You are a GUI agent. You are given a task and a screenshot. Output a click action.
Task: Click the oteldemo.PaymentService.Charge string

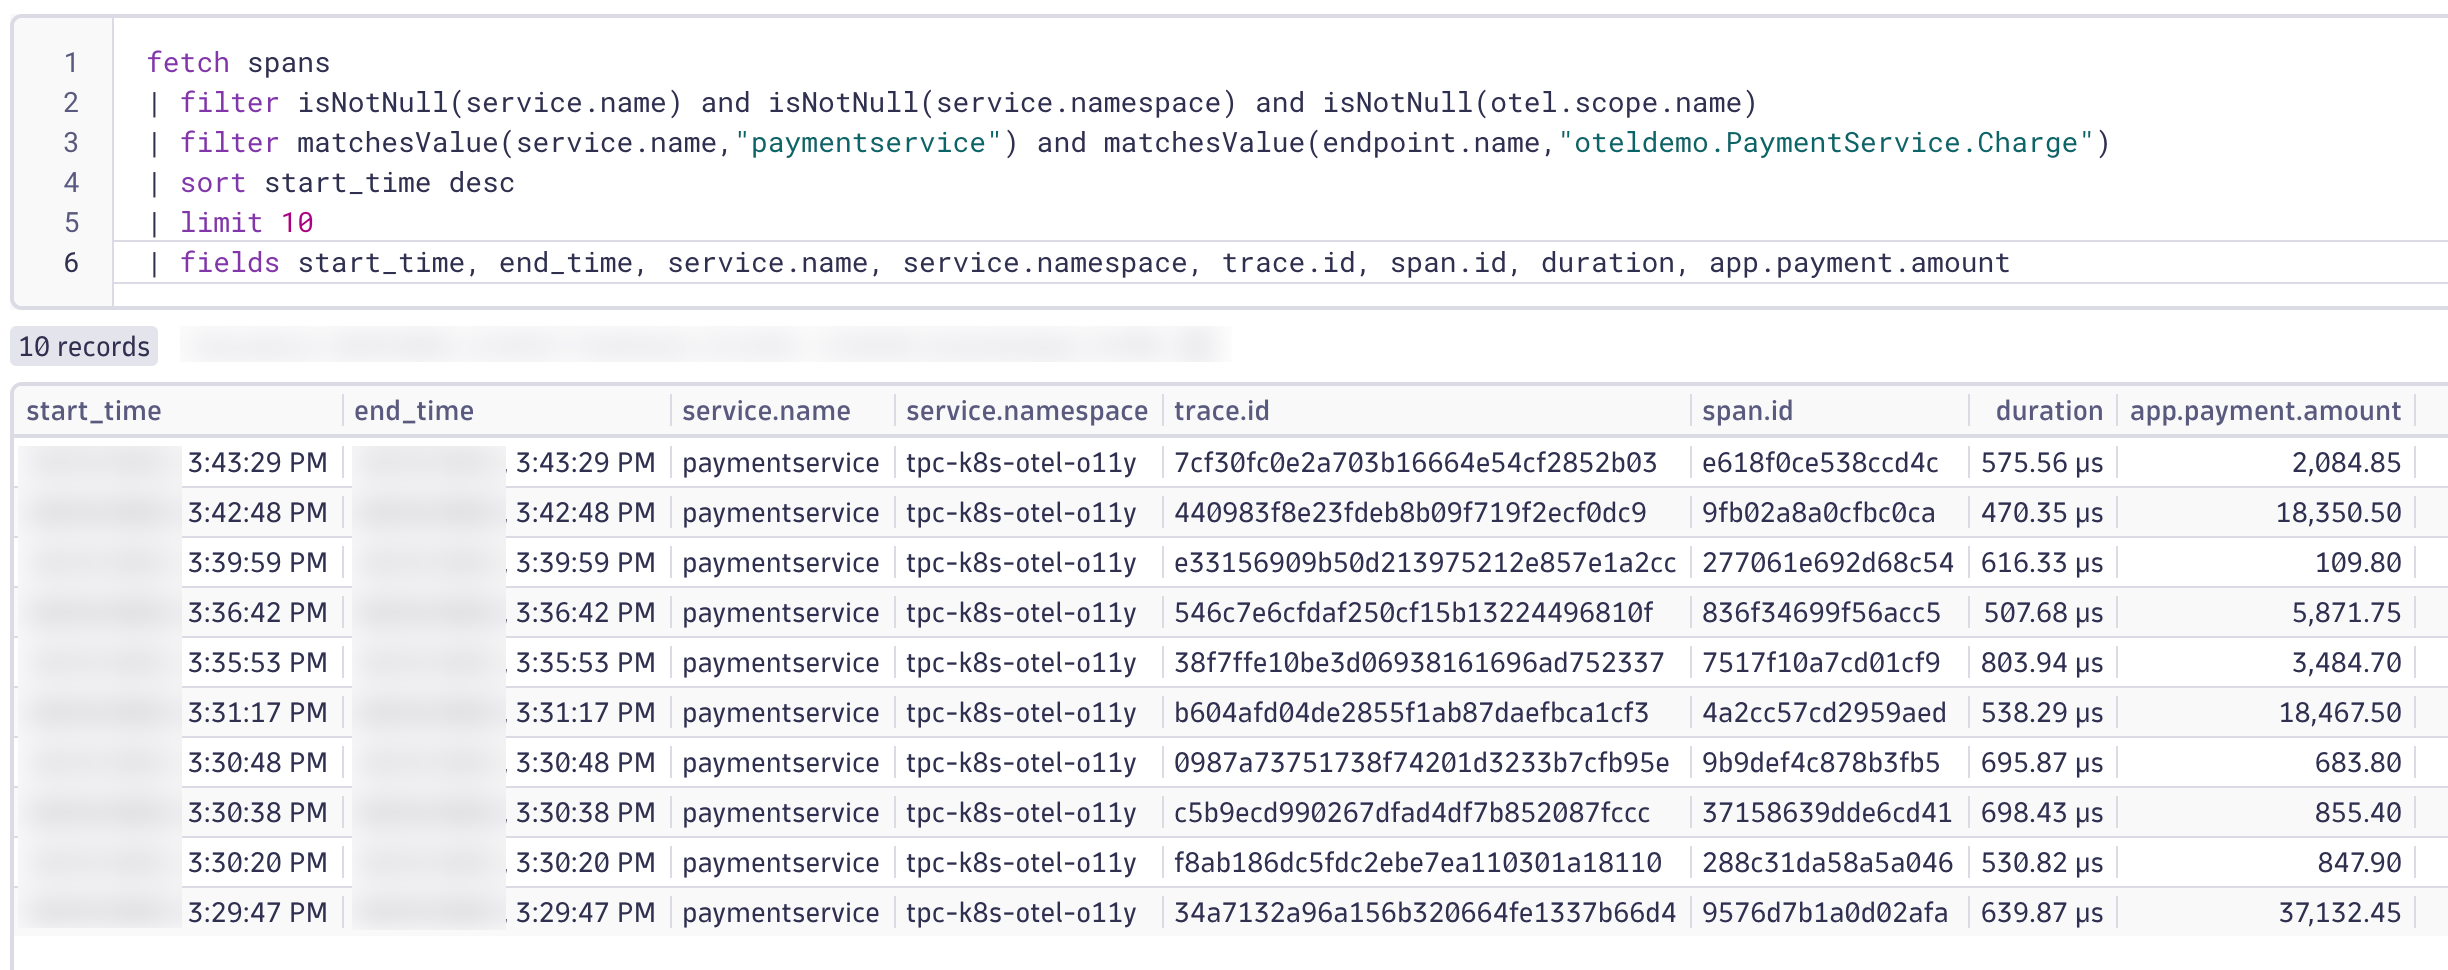tap(1827, 142)
